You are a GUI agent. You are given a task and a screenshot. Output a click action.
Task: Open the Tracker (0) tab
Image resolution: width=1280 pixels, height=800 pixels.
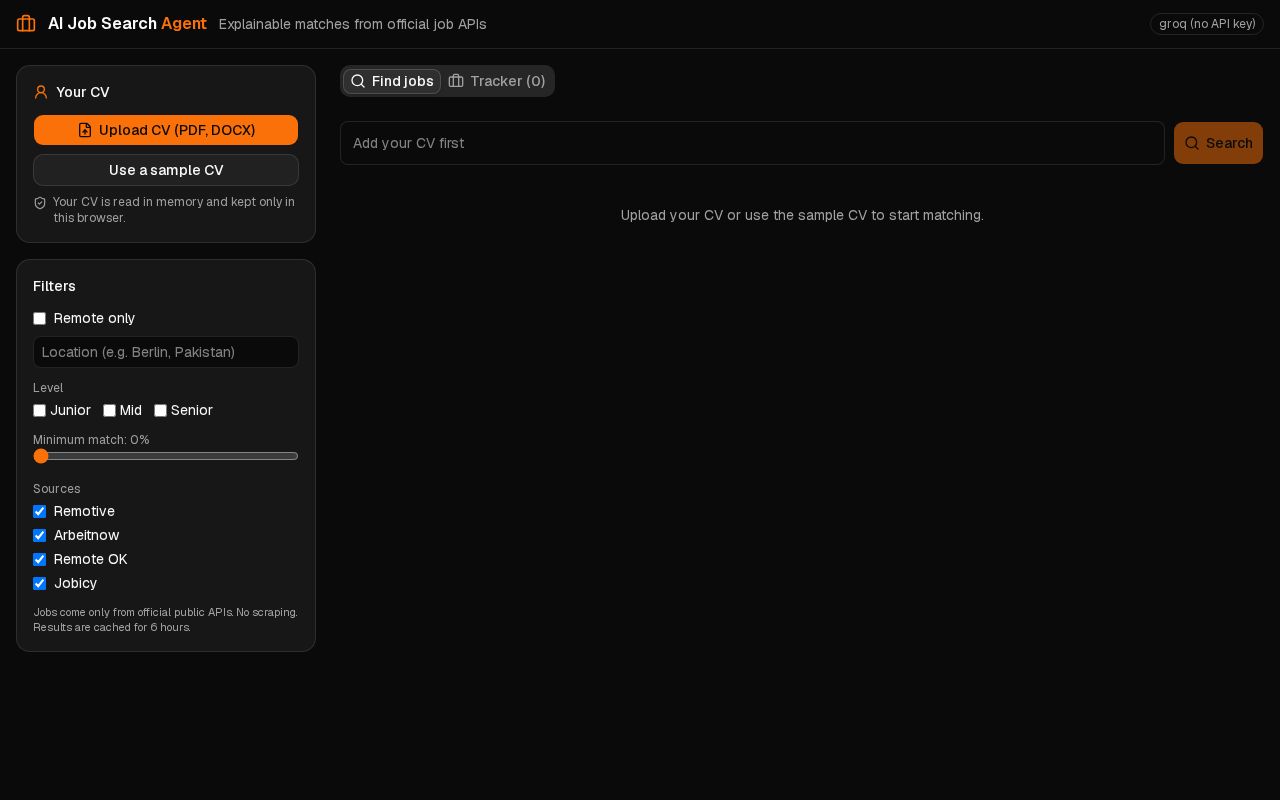pyautogui.click(x=497, y=81)
